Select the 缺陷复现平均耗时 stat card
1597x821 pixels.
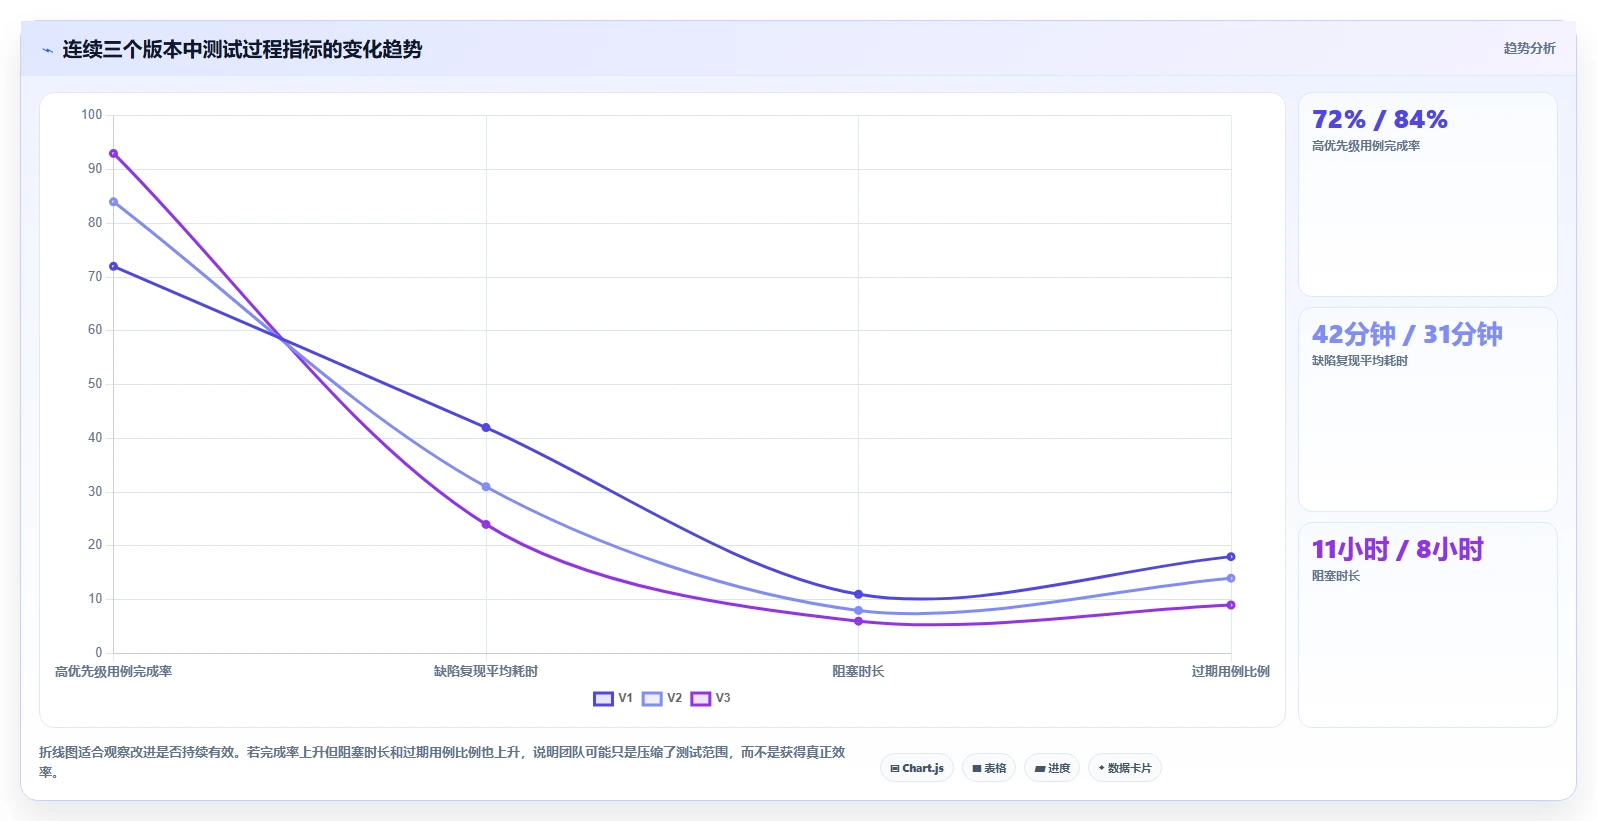(x=1427, y=410)
